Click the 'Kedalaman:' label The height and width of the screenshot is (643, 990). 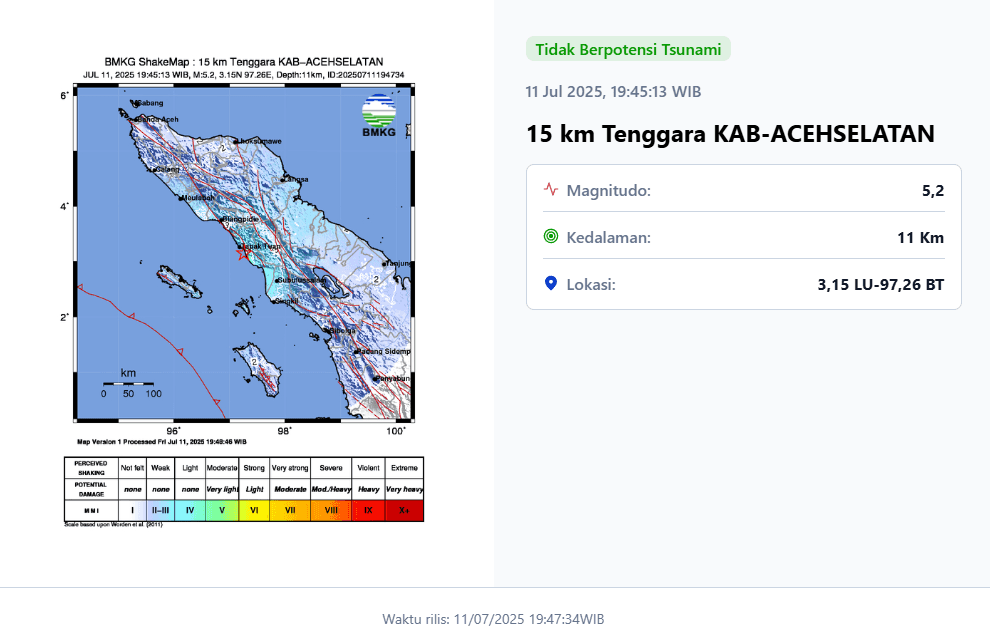[609, 237]
